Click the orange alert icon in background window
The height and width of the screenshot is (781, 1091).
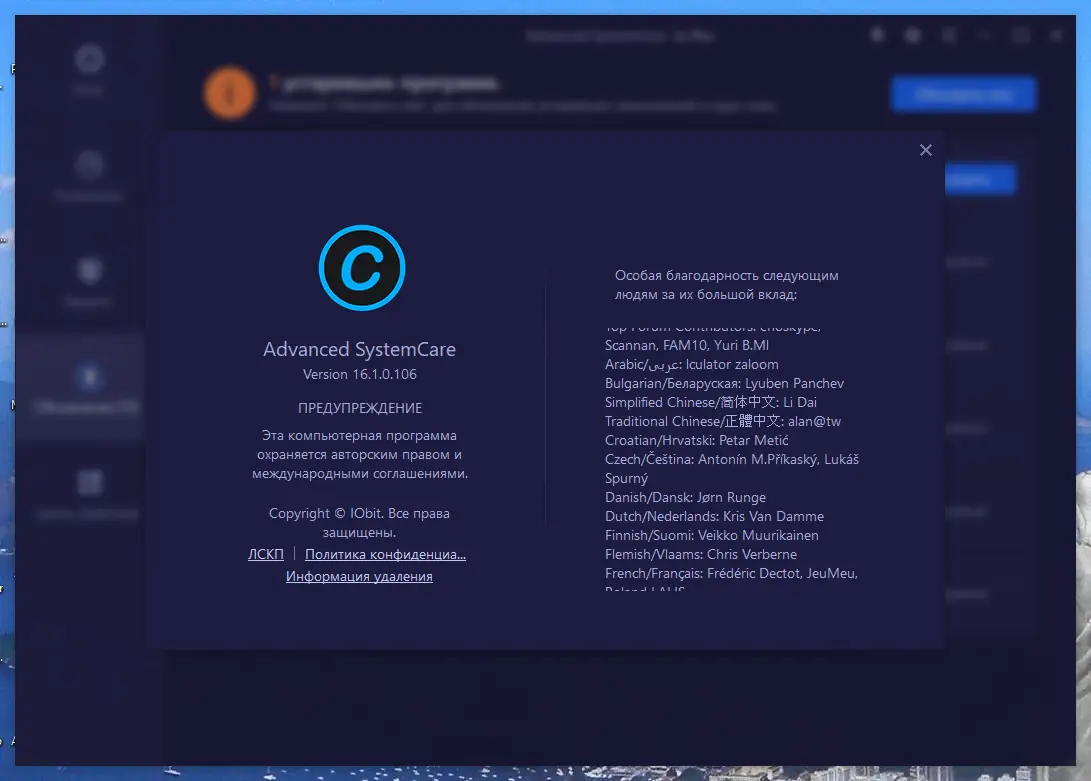[x=230, y=93]
